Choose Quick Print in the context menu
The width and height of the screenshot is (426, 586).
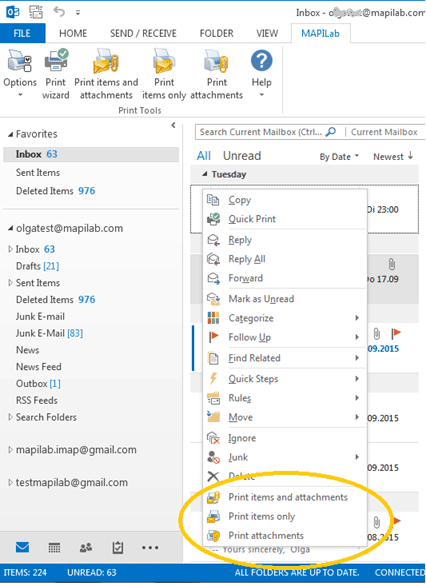coord(285,219)
